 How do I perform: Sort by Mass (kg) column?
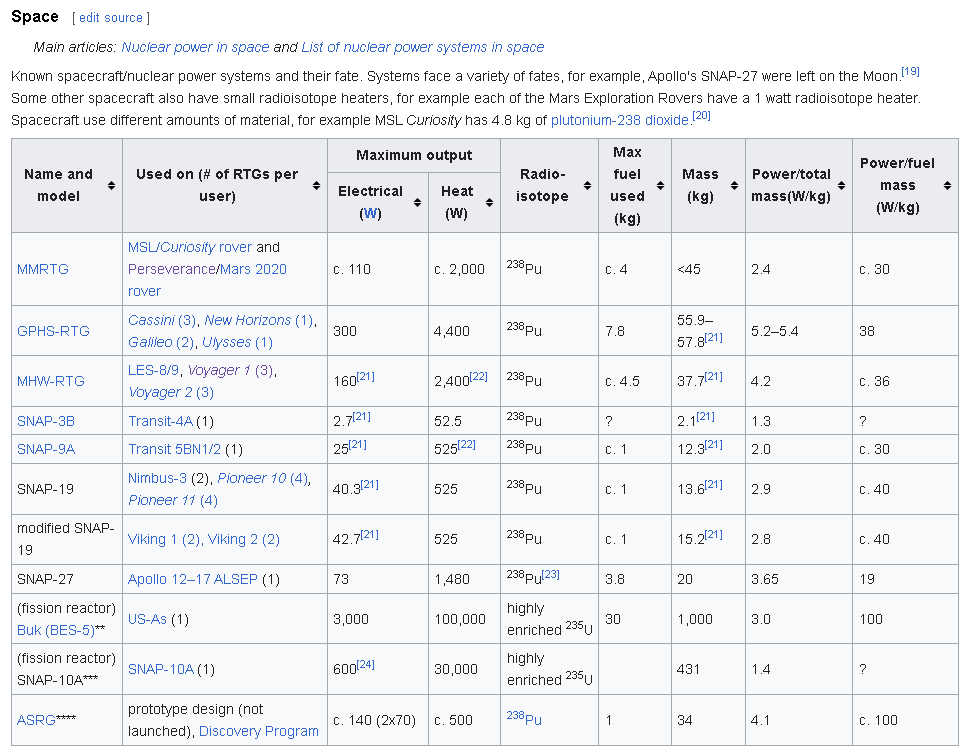[x=734, y=186]
